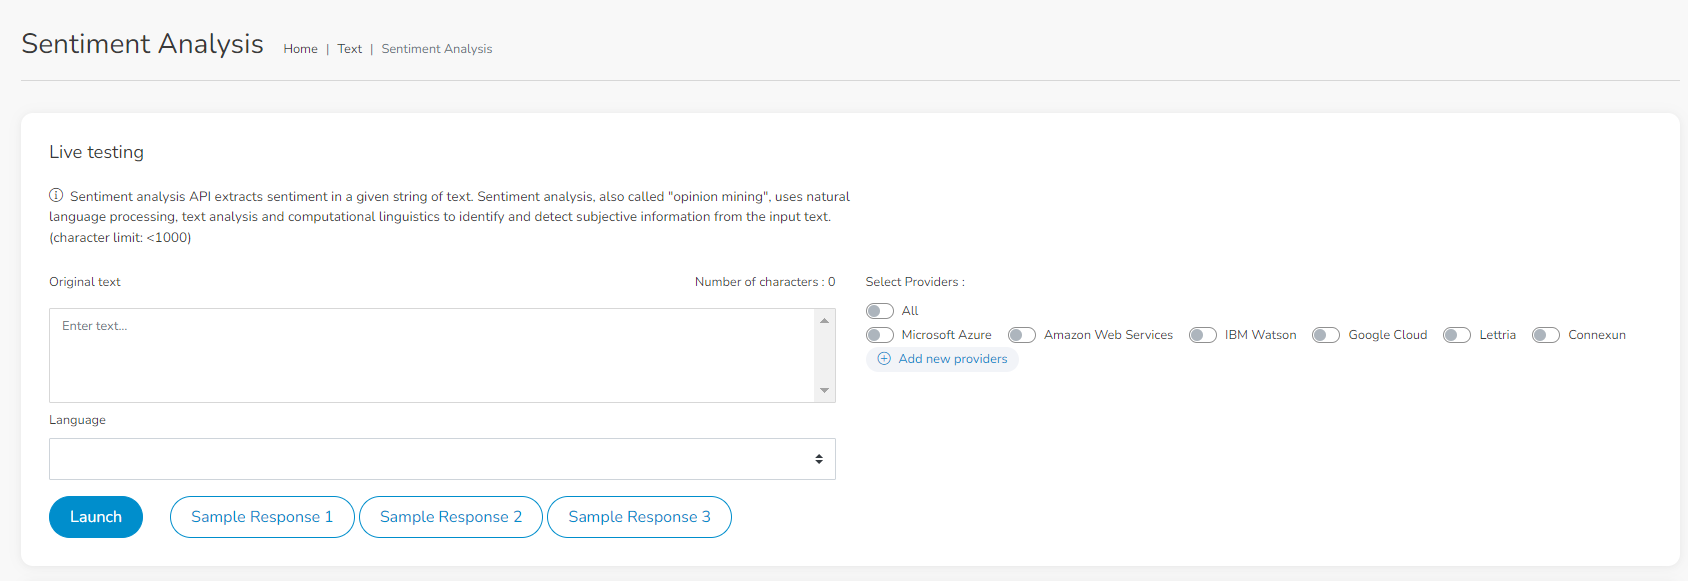The height and width of the screenshot is (581, 1688).
Task: Enable the Microsoft Azure provider
Action: click(880, 335)
